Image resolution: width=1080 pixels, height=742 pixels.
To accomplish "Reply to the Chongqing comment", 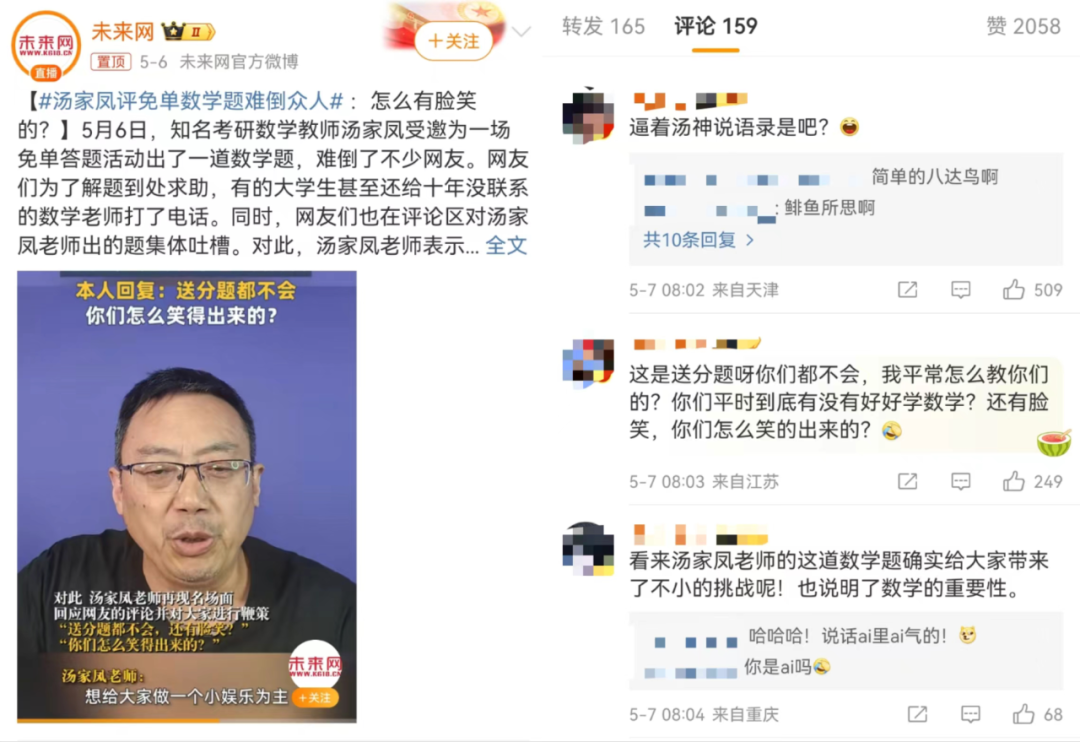I will click(970, 714).
